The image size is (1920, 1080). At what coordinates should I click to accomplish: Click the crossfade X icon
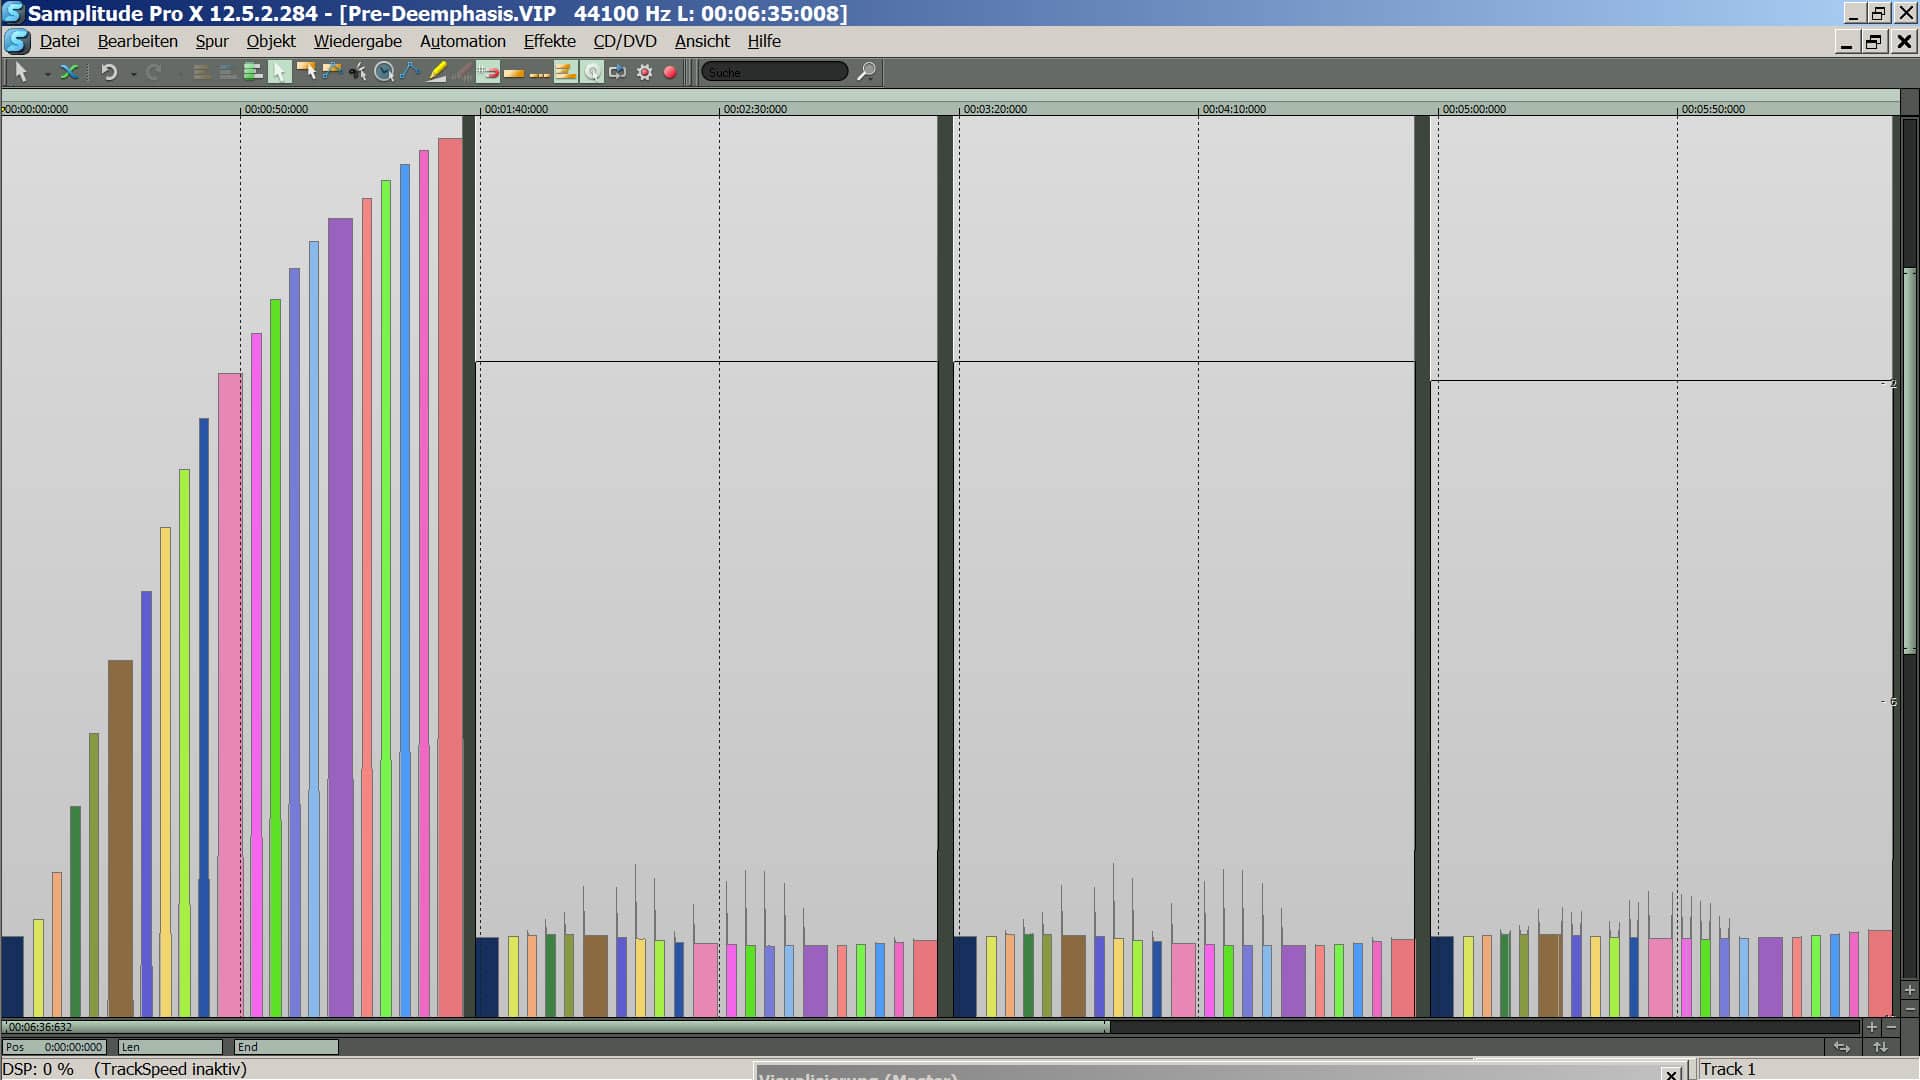tap(69, 72)
